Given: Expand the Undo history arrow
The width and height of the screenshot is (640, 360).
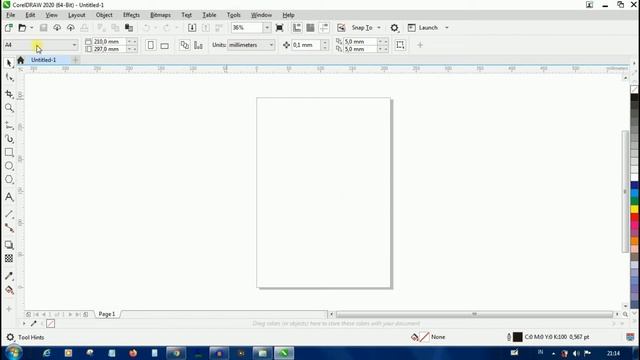Looking at the screenshot, I should pyautogui.click(x=156, y=28).
